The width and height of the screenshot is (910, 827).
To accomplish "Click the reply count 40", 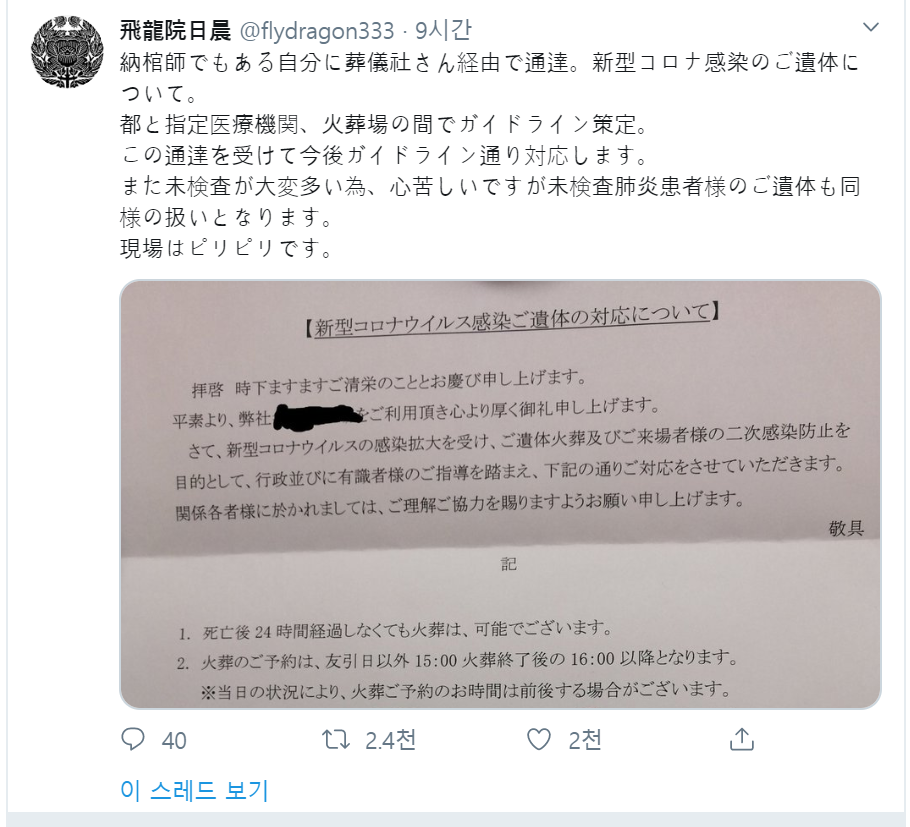I will click(174, 741).
